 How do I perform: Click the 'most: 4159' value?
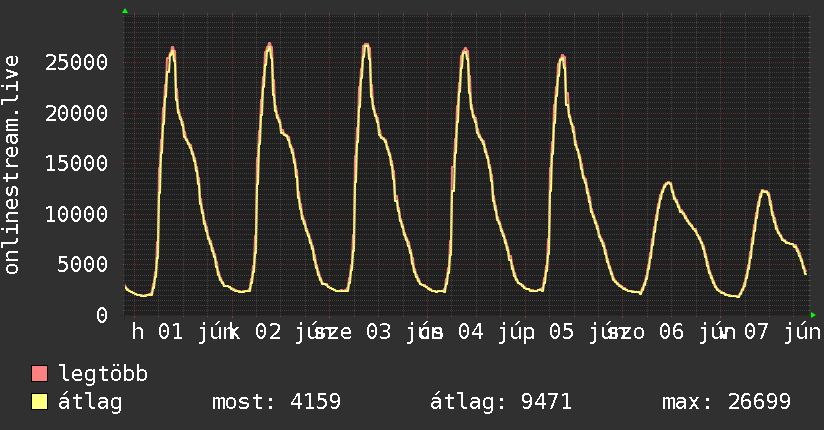tap(276, 402)
